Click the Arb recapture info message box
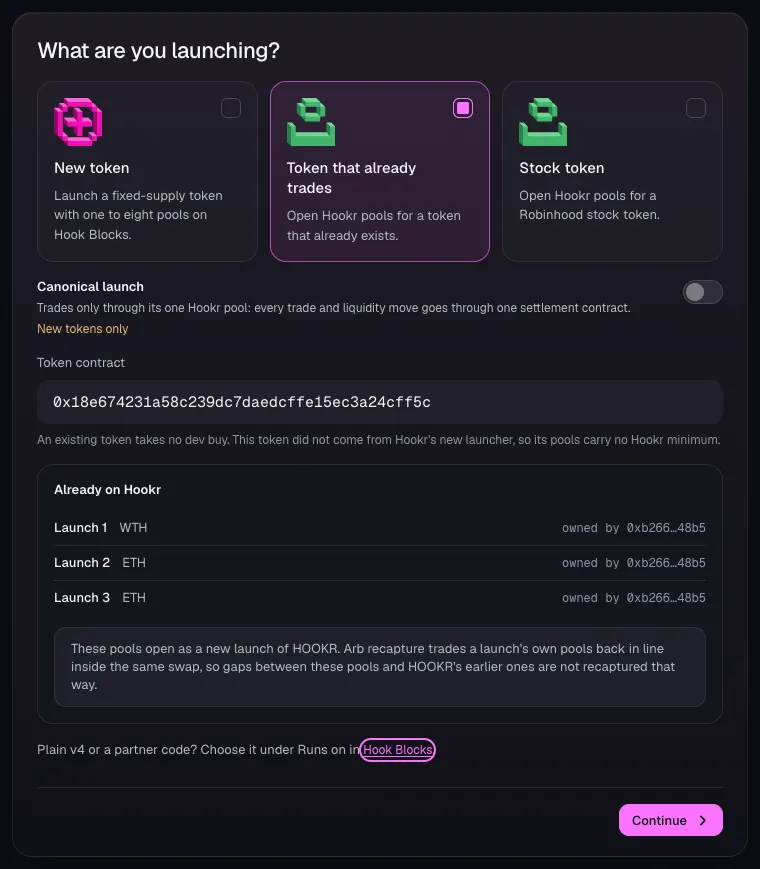 pyautogui.click(x=380, y=667)
